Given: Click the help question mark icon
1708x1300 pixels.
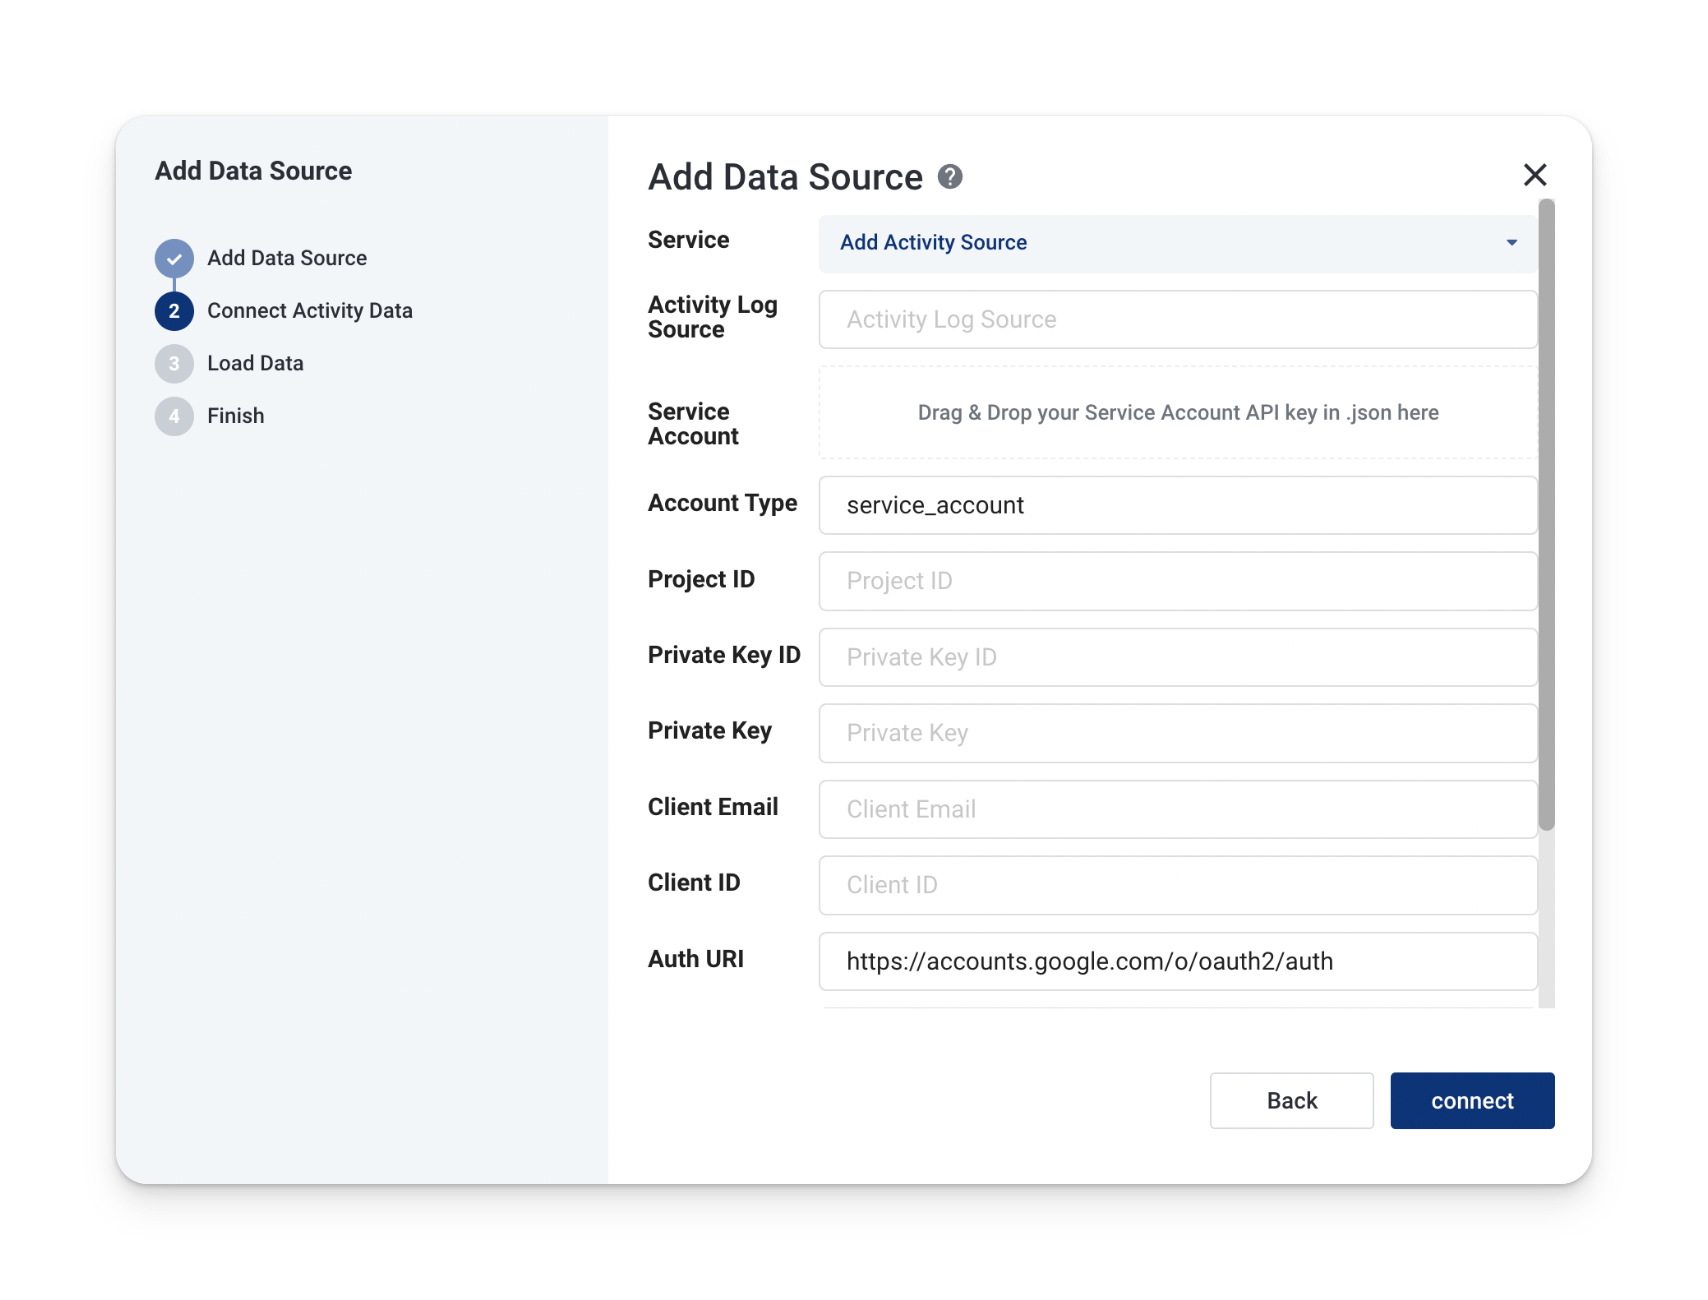Looking at the screenshot, I should coord(949,177).
